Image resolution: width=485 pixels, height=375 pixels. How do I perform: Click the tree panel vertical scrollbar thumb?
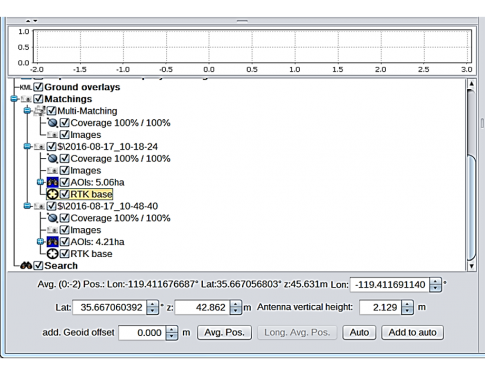[471, 207]
